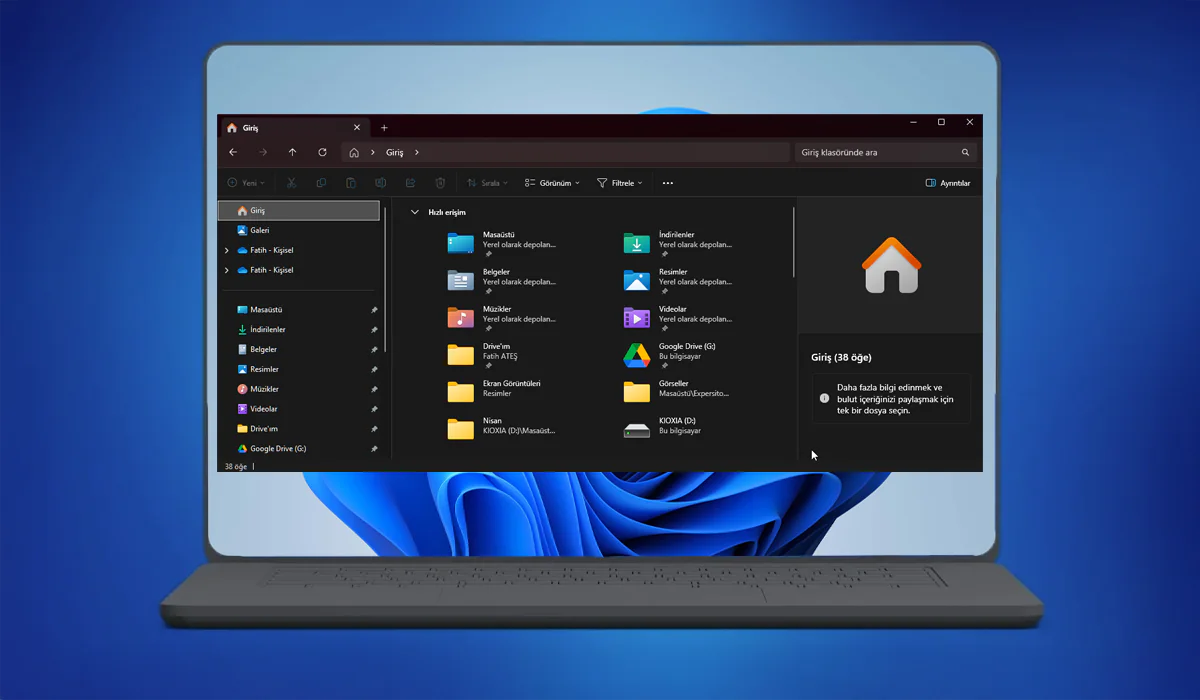This screenshot has width=1200, height=700.
Task: Select Resimler in the navigation sidebar
Action: [300, 370]
